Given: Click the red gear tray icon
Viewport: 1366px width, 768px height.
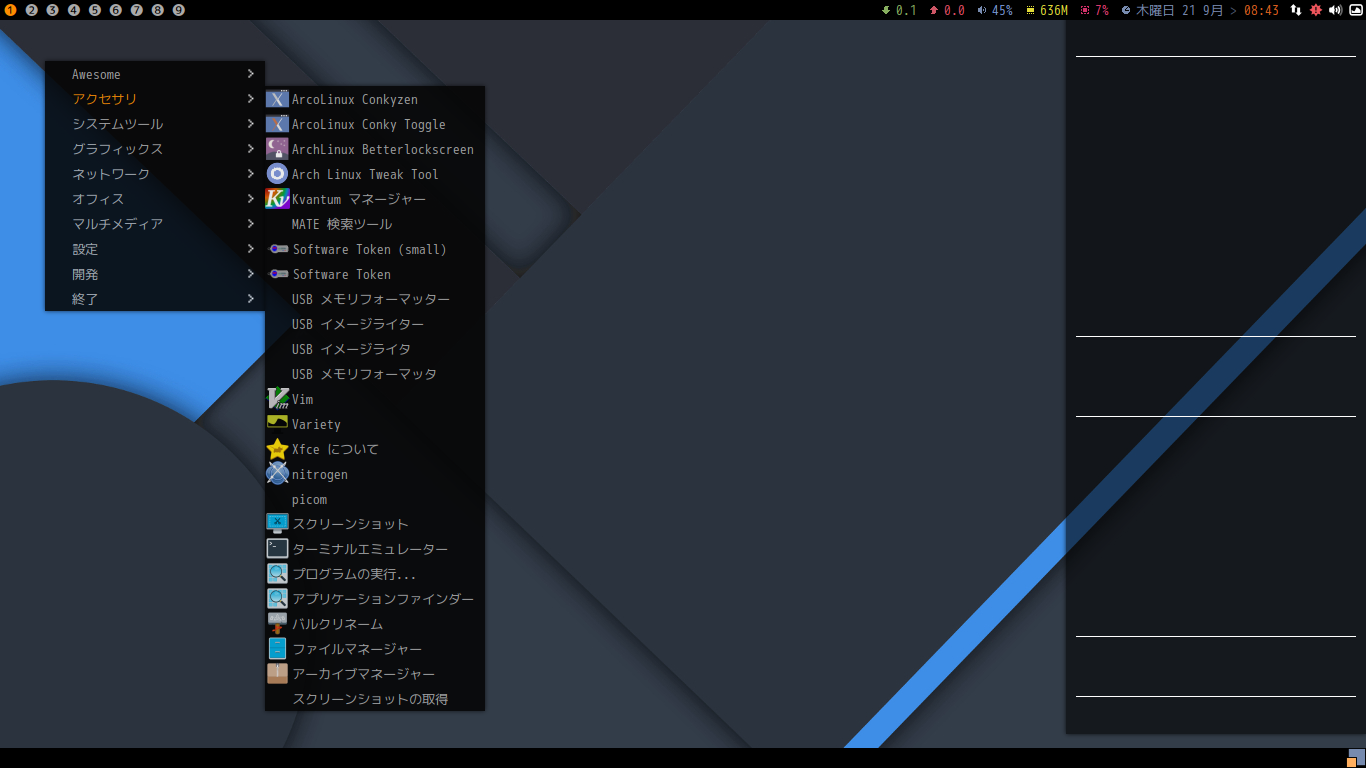Looking at the screenshot, I should tap(1316, 10).
